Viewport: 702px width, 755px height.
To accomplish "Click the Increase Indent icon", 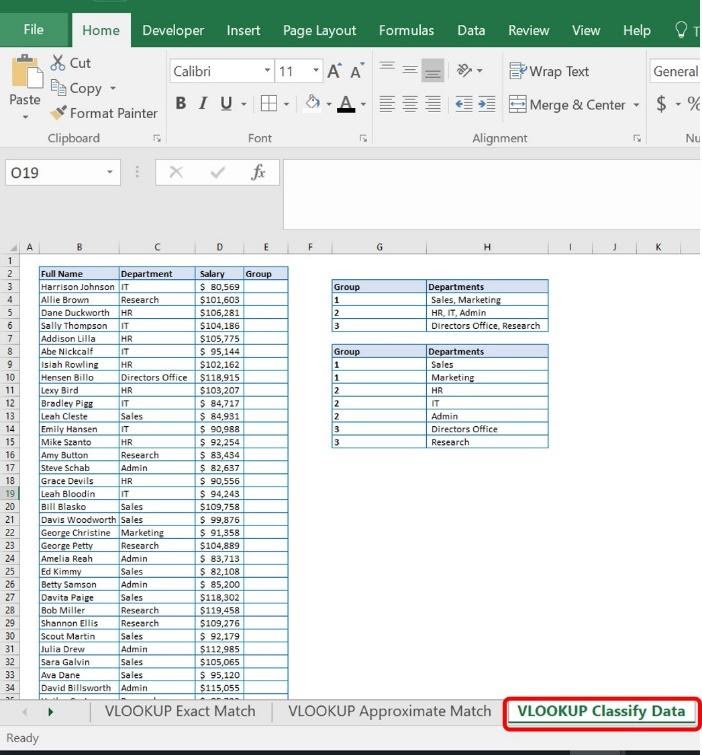I will [486, 104].
